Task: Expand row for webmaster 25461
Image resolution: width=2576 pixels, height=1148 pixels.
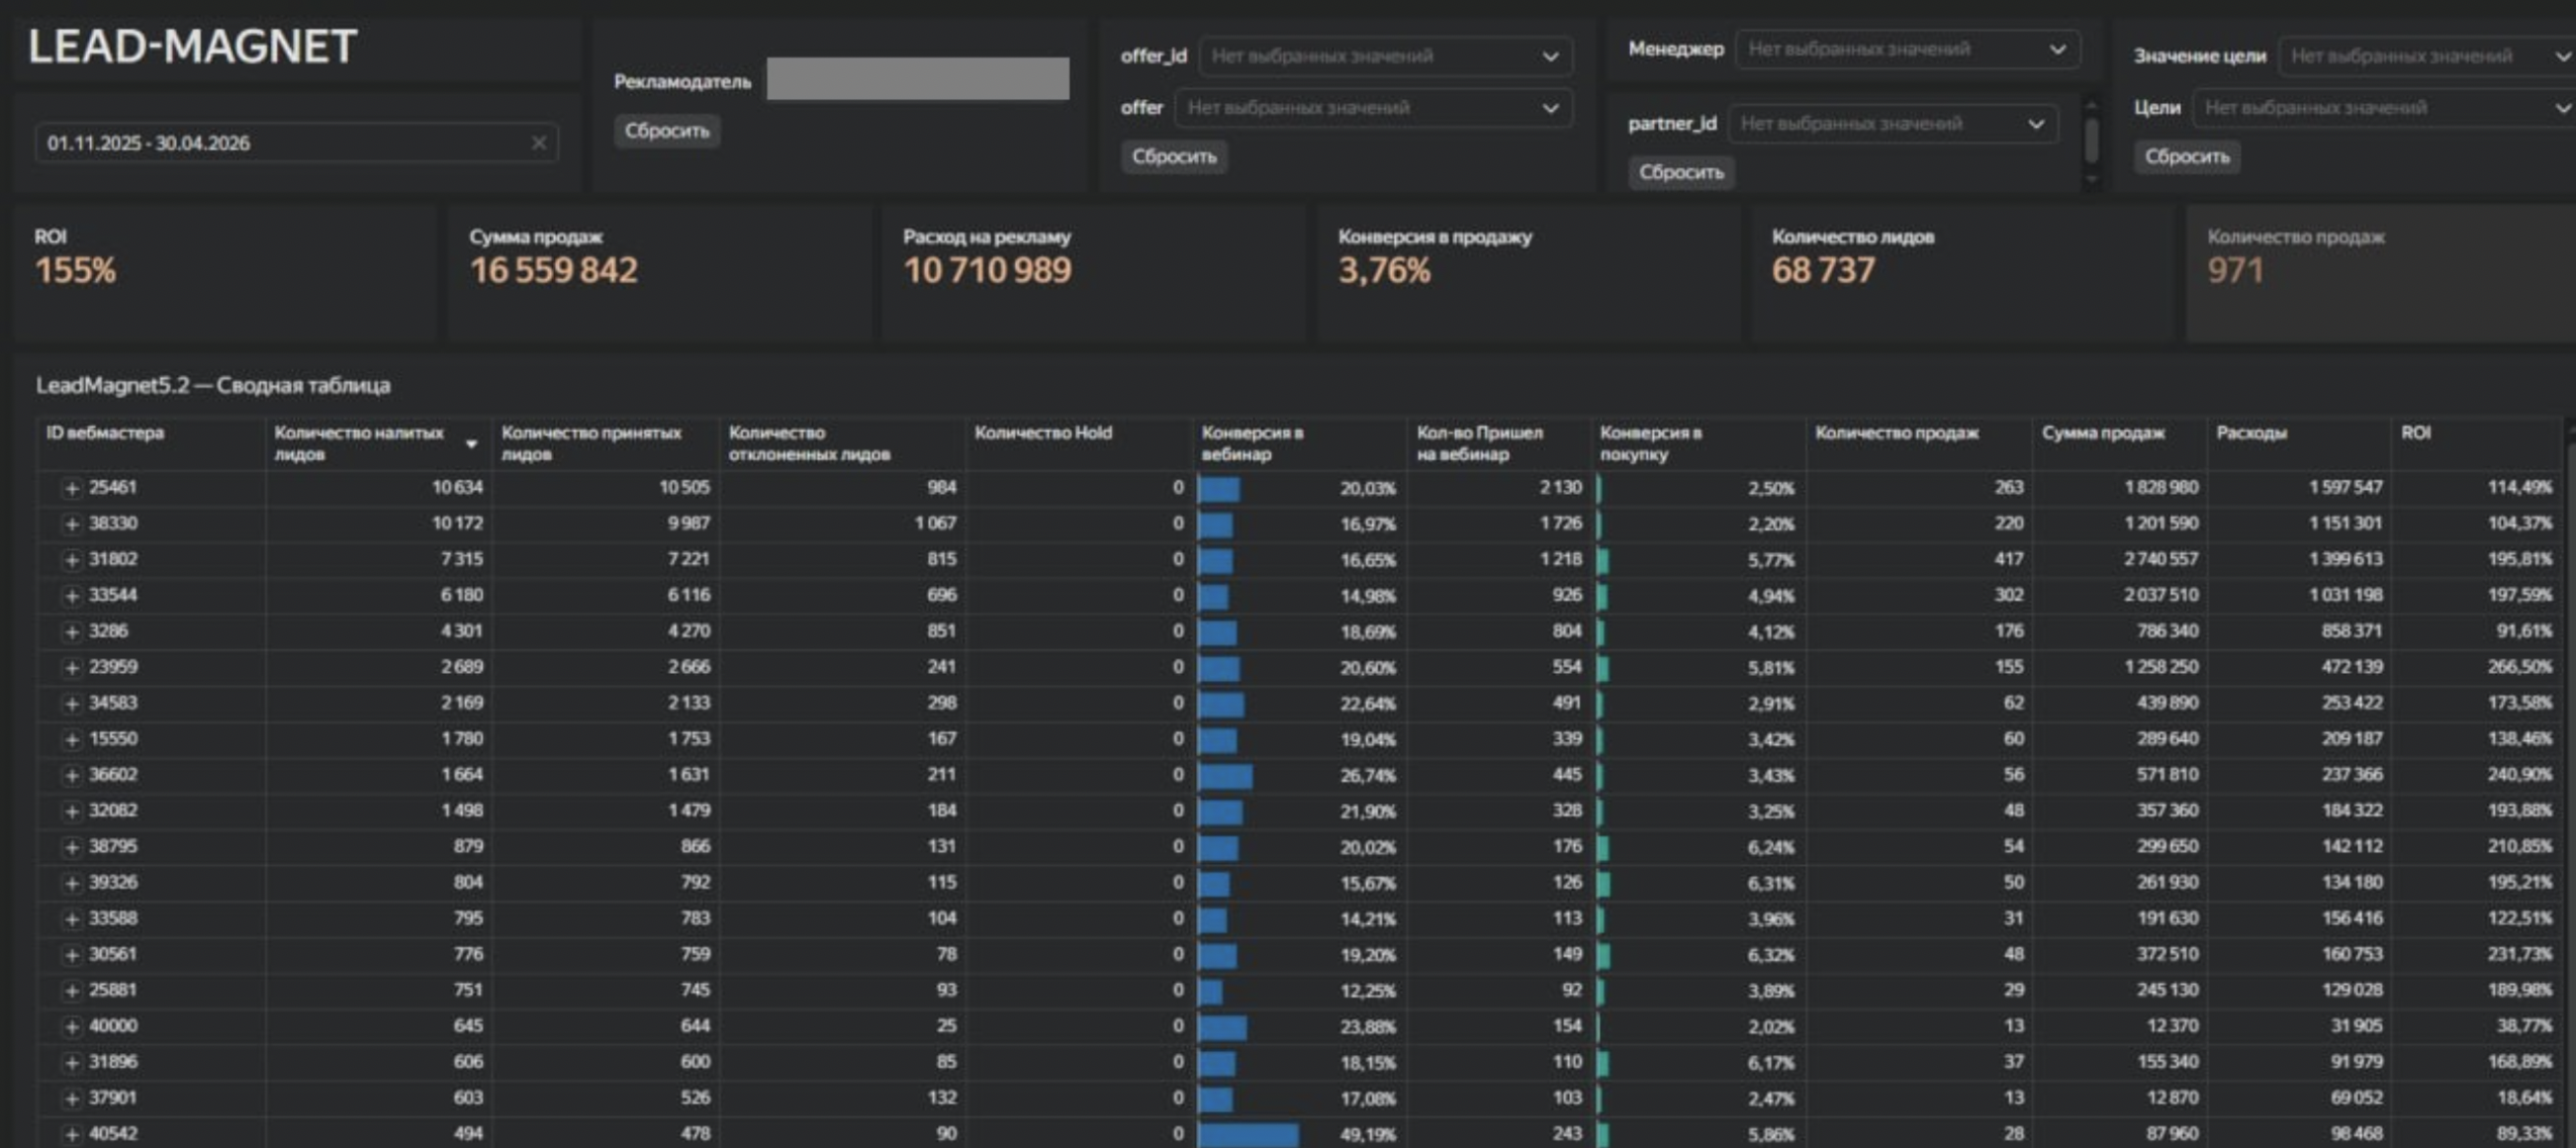Action: click(71, 488)
